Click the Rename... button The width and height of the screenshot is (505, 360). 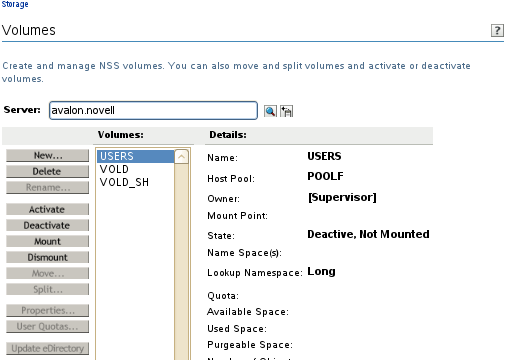[48, 187]
